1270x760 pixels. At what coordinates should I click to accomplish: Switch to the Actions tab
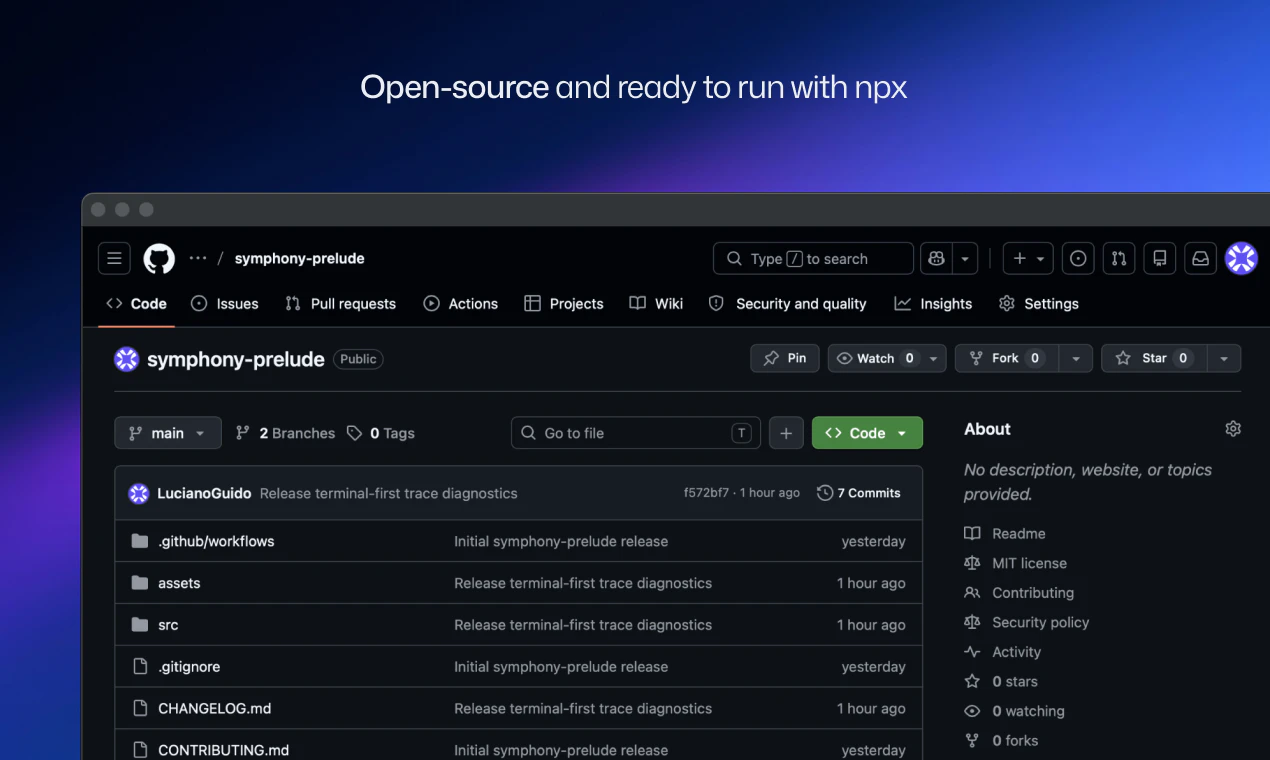(x=460, y=304)
